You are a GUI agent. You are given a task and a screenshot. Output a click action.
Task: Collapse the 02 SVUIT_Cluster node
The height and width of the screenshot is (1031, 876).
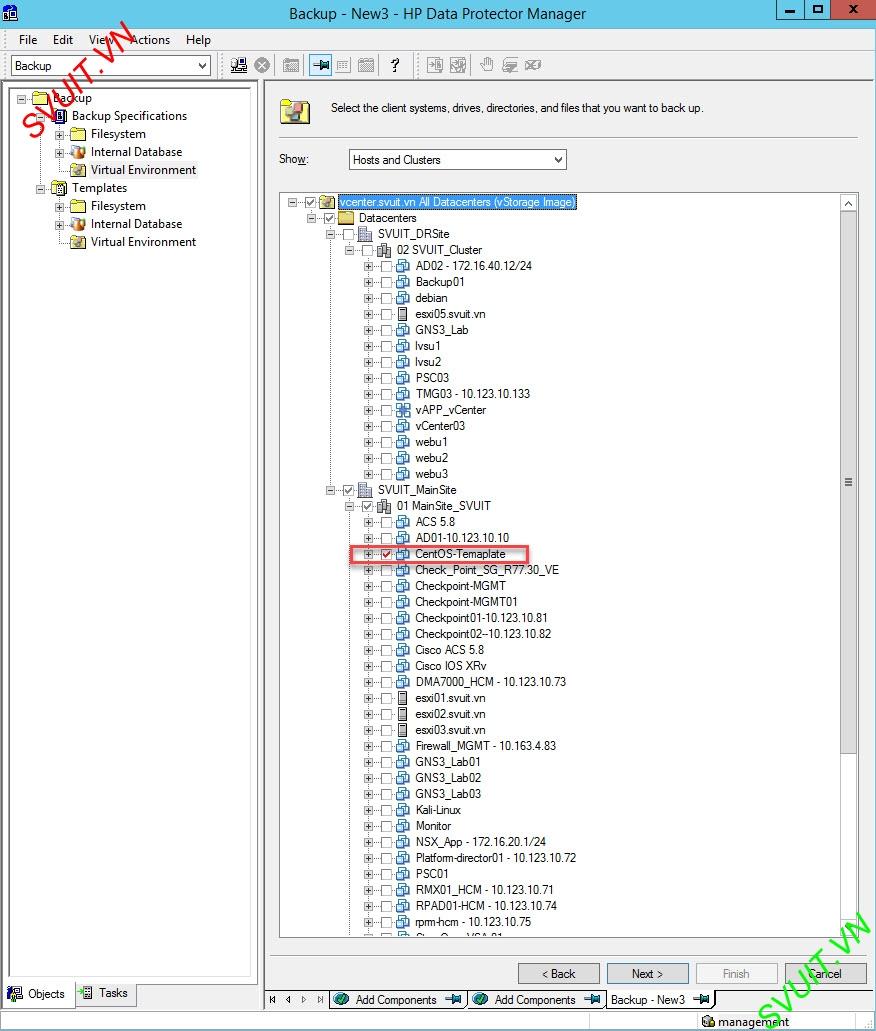pyautogui.click(x=349, y=250)
